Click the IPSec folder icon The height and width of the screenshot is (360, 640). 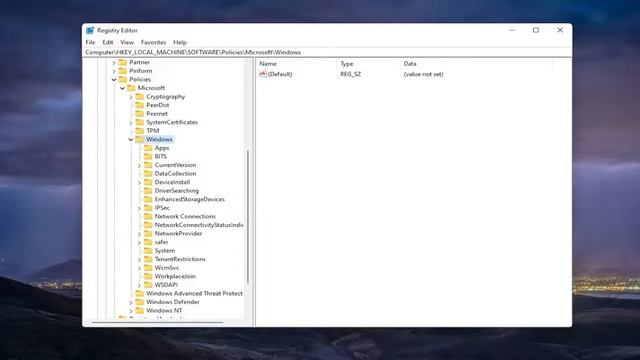click(x=148, y=208)
